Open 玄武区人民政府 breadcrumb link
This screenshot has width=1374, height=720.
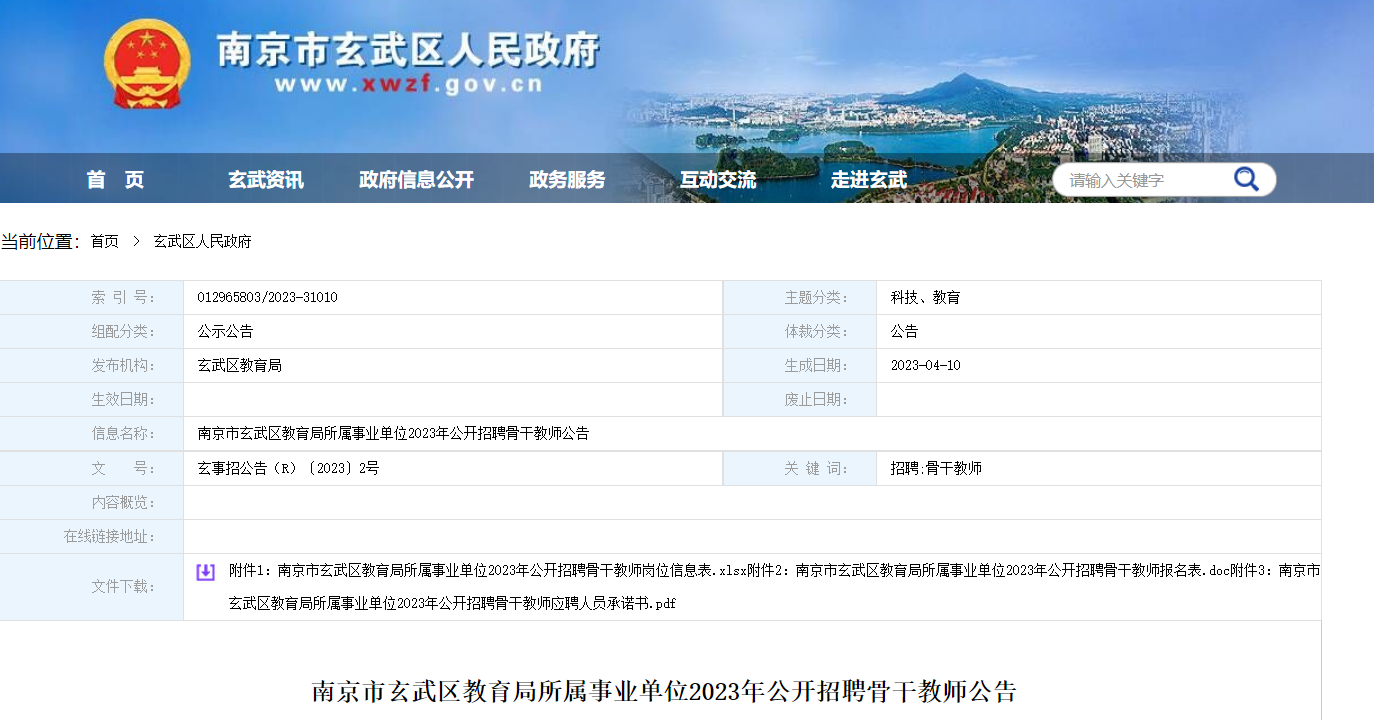[x=203, y=242]
